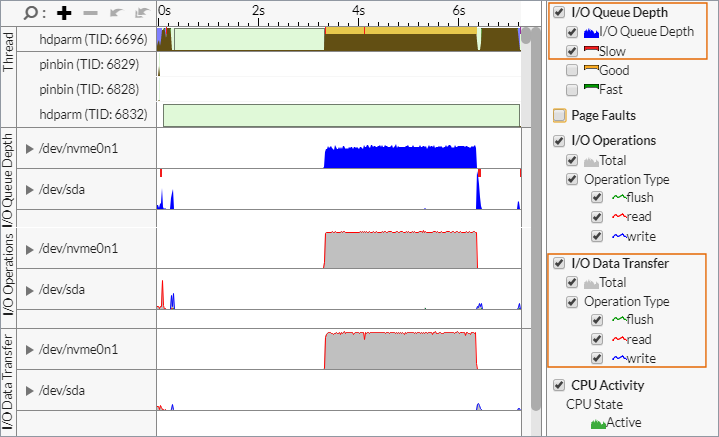Click the gray Total icon under I/O Operations
719x437 pixels.
(591, 160)
